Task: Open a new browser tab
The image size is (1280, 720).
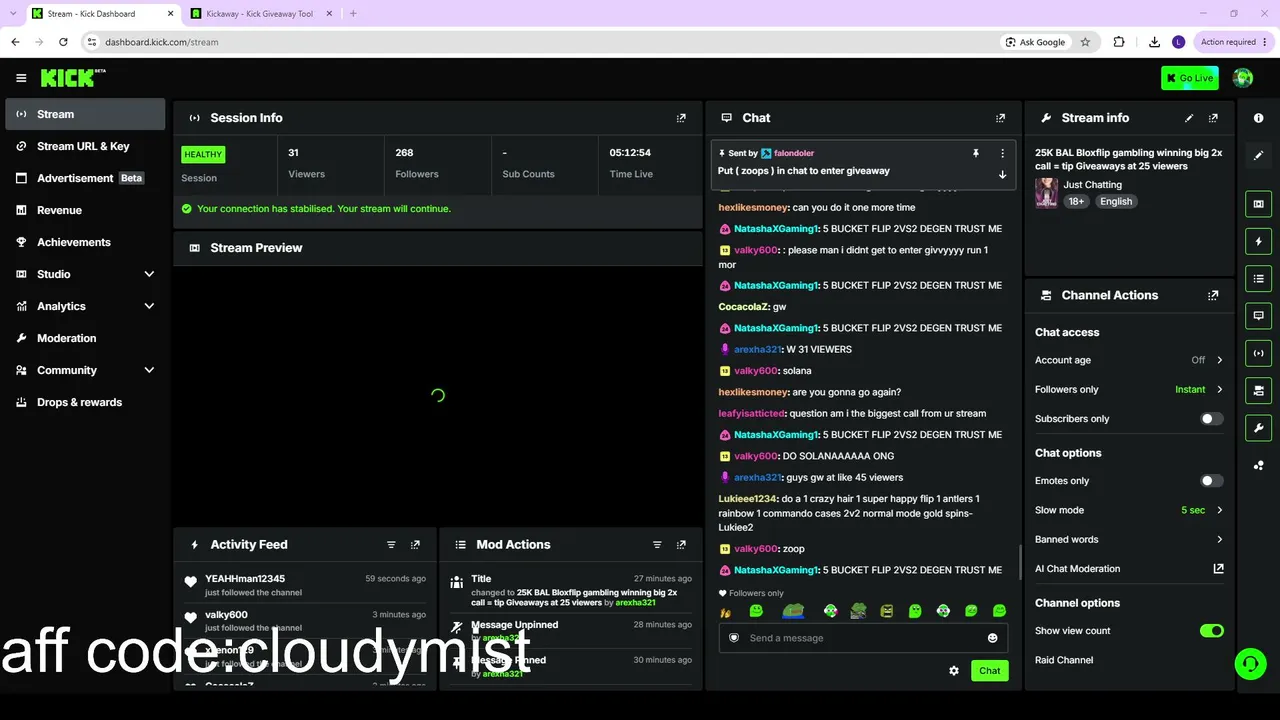Action: coord(353,14)
